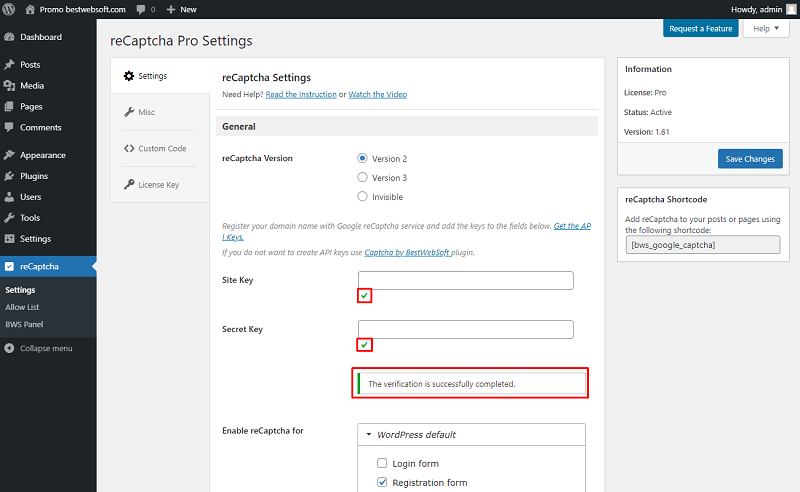This screenshot has width=800, height=492.
Task: Click the admin avatar in top bar
Action: pyautogui.click(x=791, y=9)
